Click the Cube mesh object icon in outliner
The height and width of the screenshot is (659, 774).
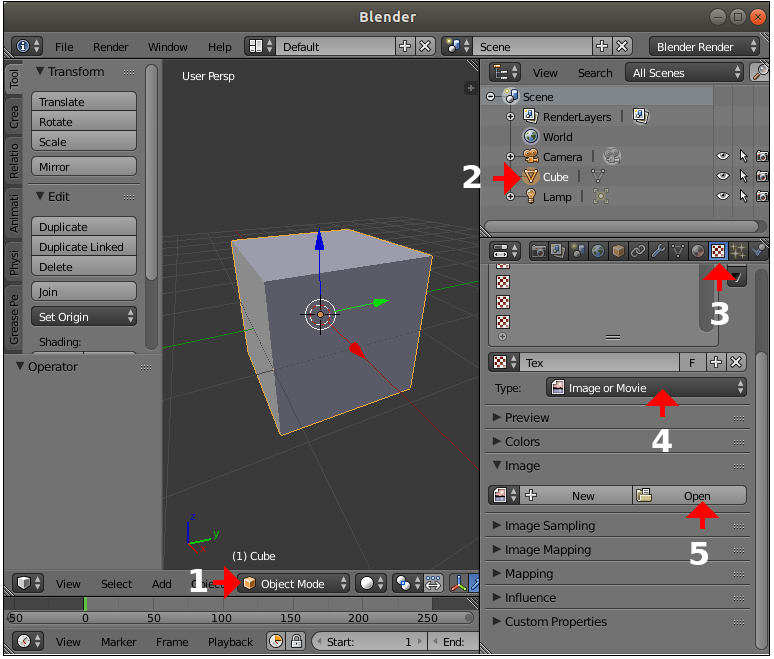tap(531, 176)
